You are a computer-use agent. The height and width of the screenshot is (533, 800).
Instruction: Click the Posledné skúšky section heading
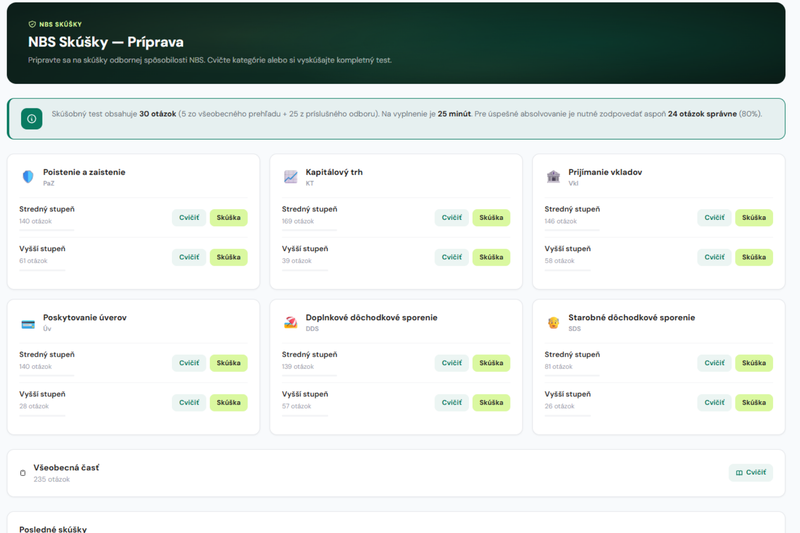coord(53,529)
